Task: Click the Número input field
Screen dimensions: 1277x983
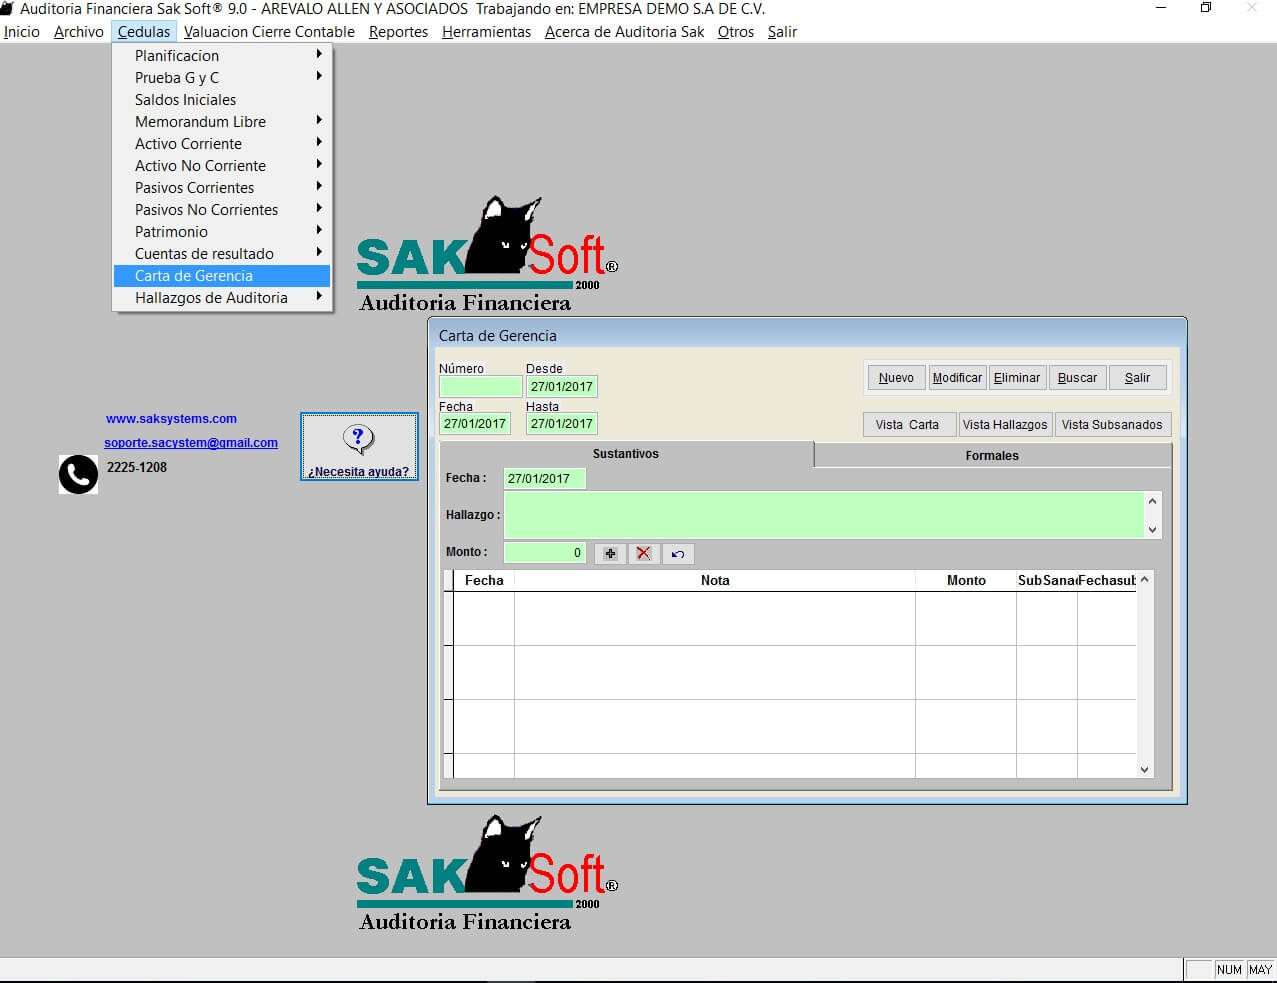Action: [480, 387]
